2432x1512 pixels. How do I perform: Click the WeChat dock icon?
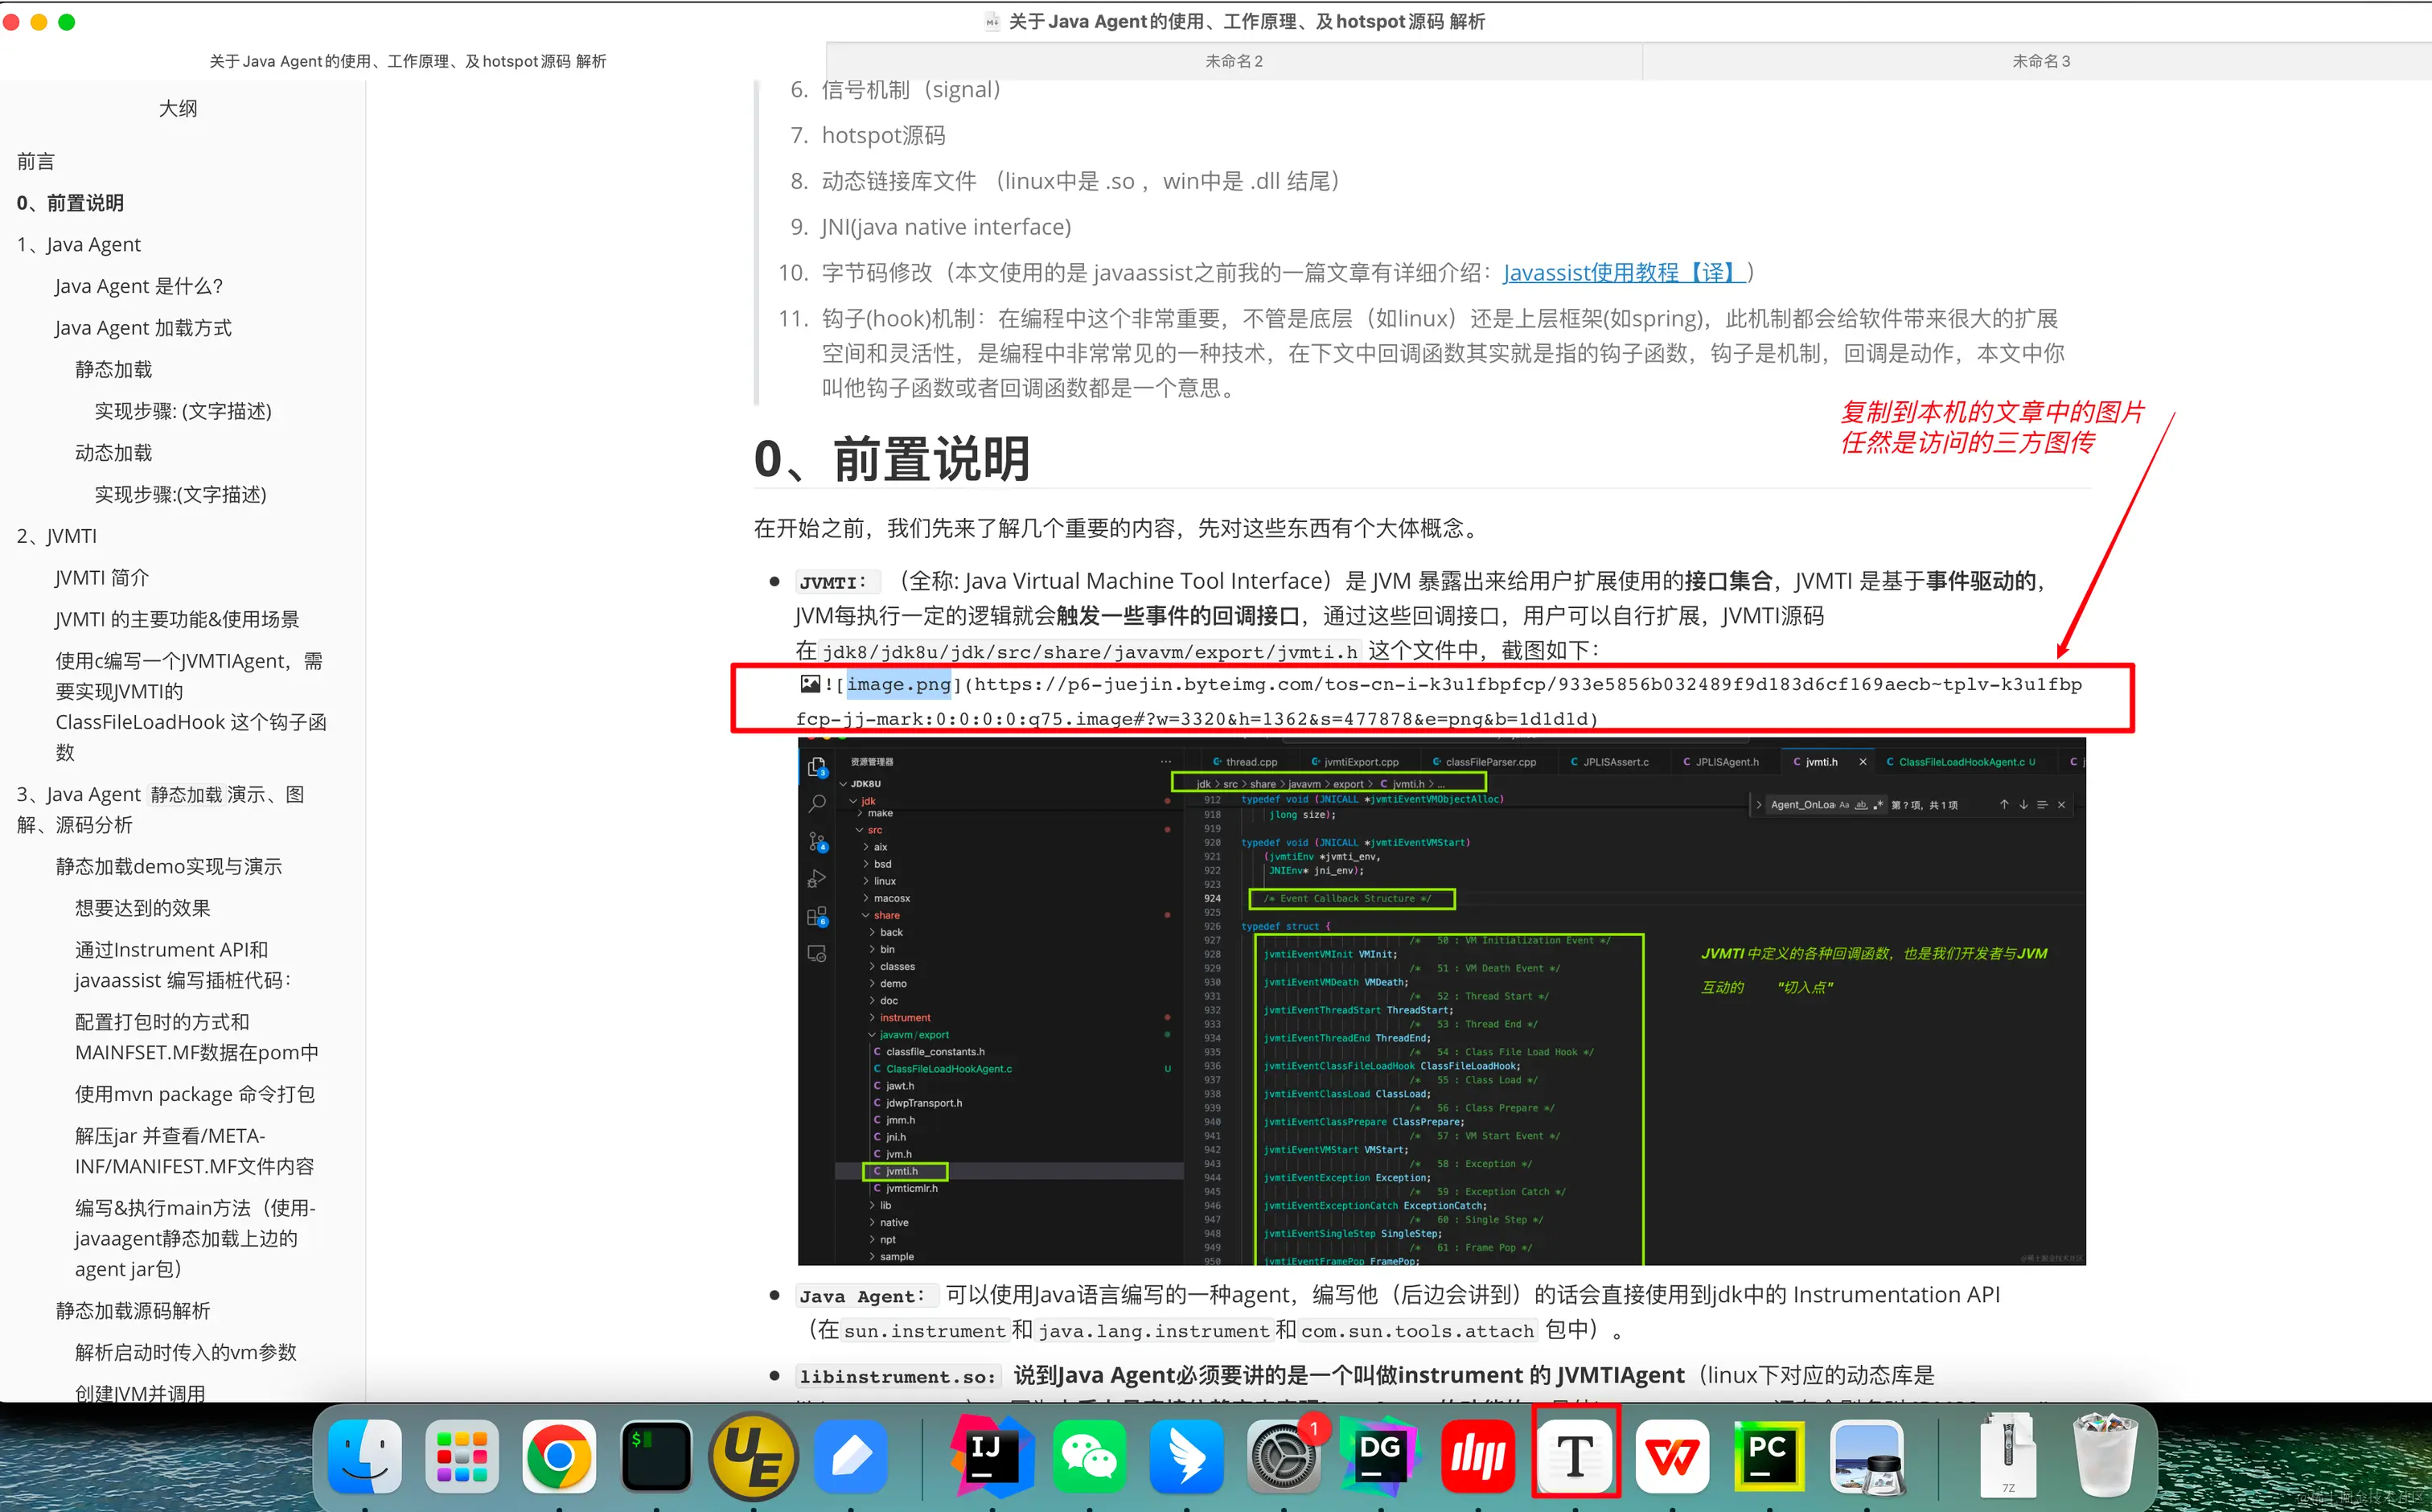point(1088,1456)
